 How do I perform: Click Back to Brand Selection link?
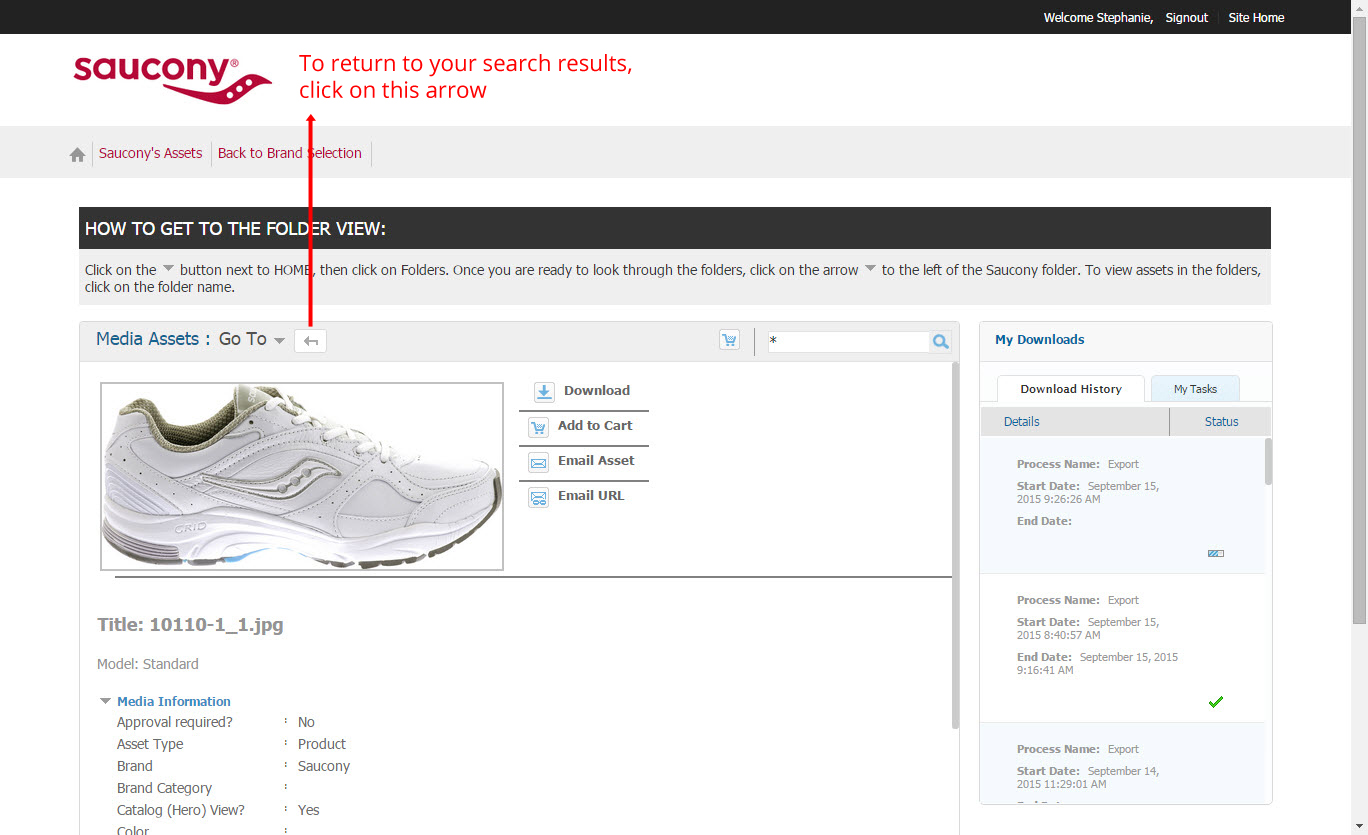pyautogui.click(x=290, y=153)
